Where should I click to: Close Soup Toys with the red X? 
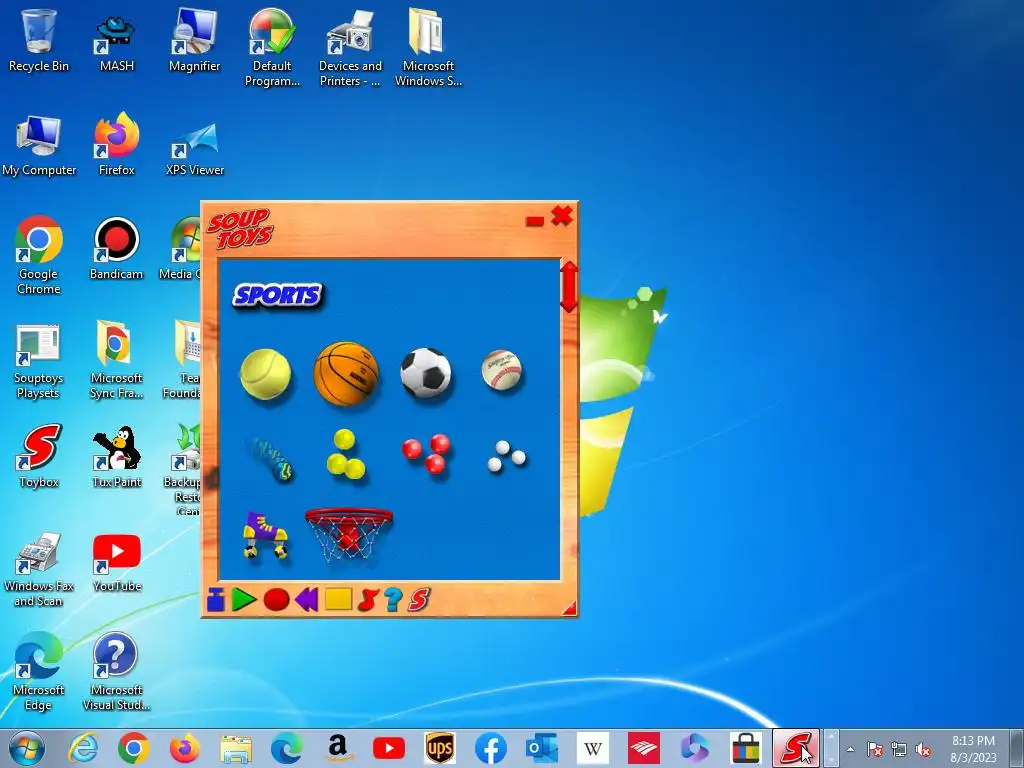pyautogui.click(x=562, y=216)
